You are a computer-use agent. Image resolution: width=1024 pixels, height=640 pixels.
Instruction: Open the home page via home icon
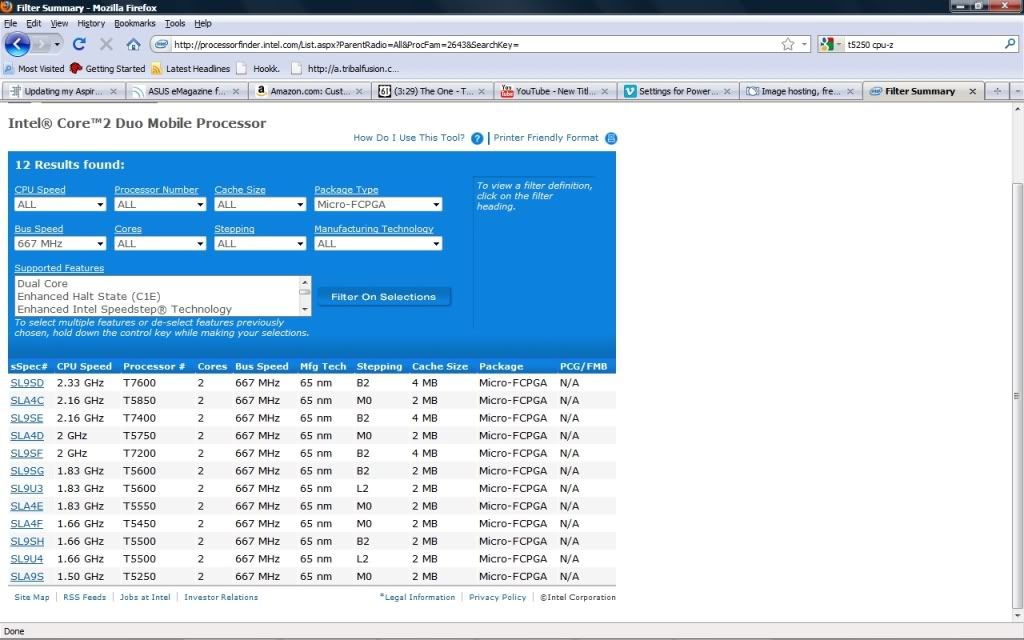coord(133,44)
